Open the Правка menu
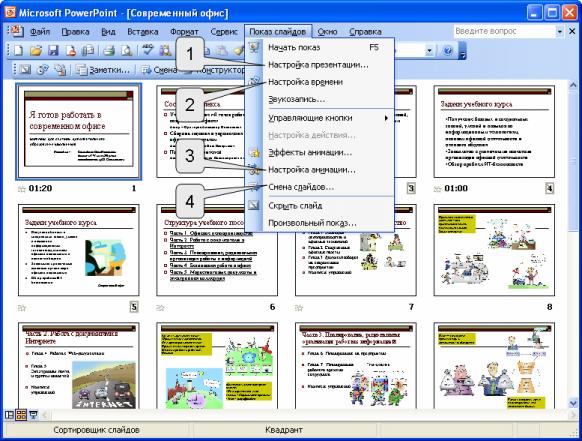The width and height of the screenshot is (582, 441). coord(75,32)
